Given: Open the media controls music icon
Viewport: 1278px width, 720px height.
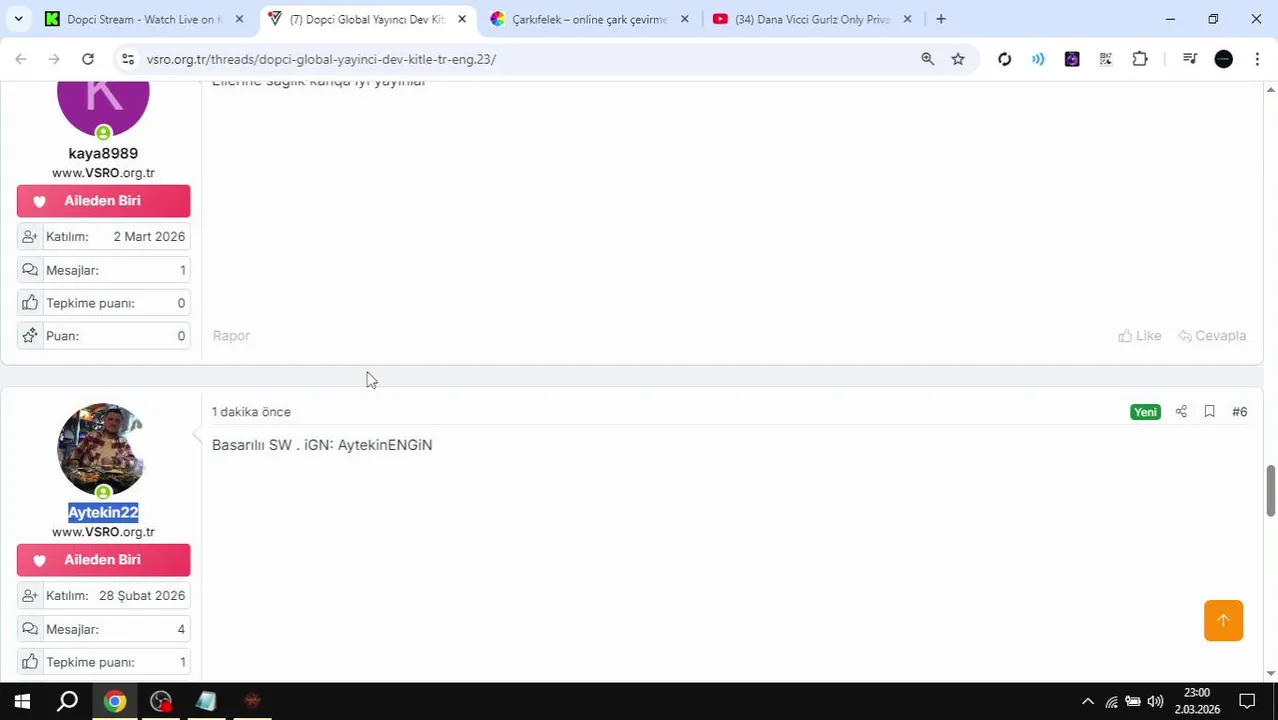Looking at the screenshot, I should (1189, 59).
